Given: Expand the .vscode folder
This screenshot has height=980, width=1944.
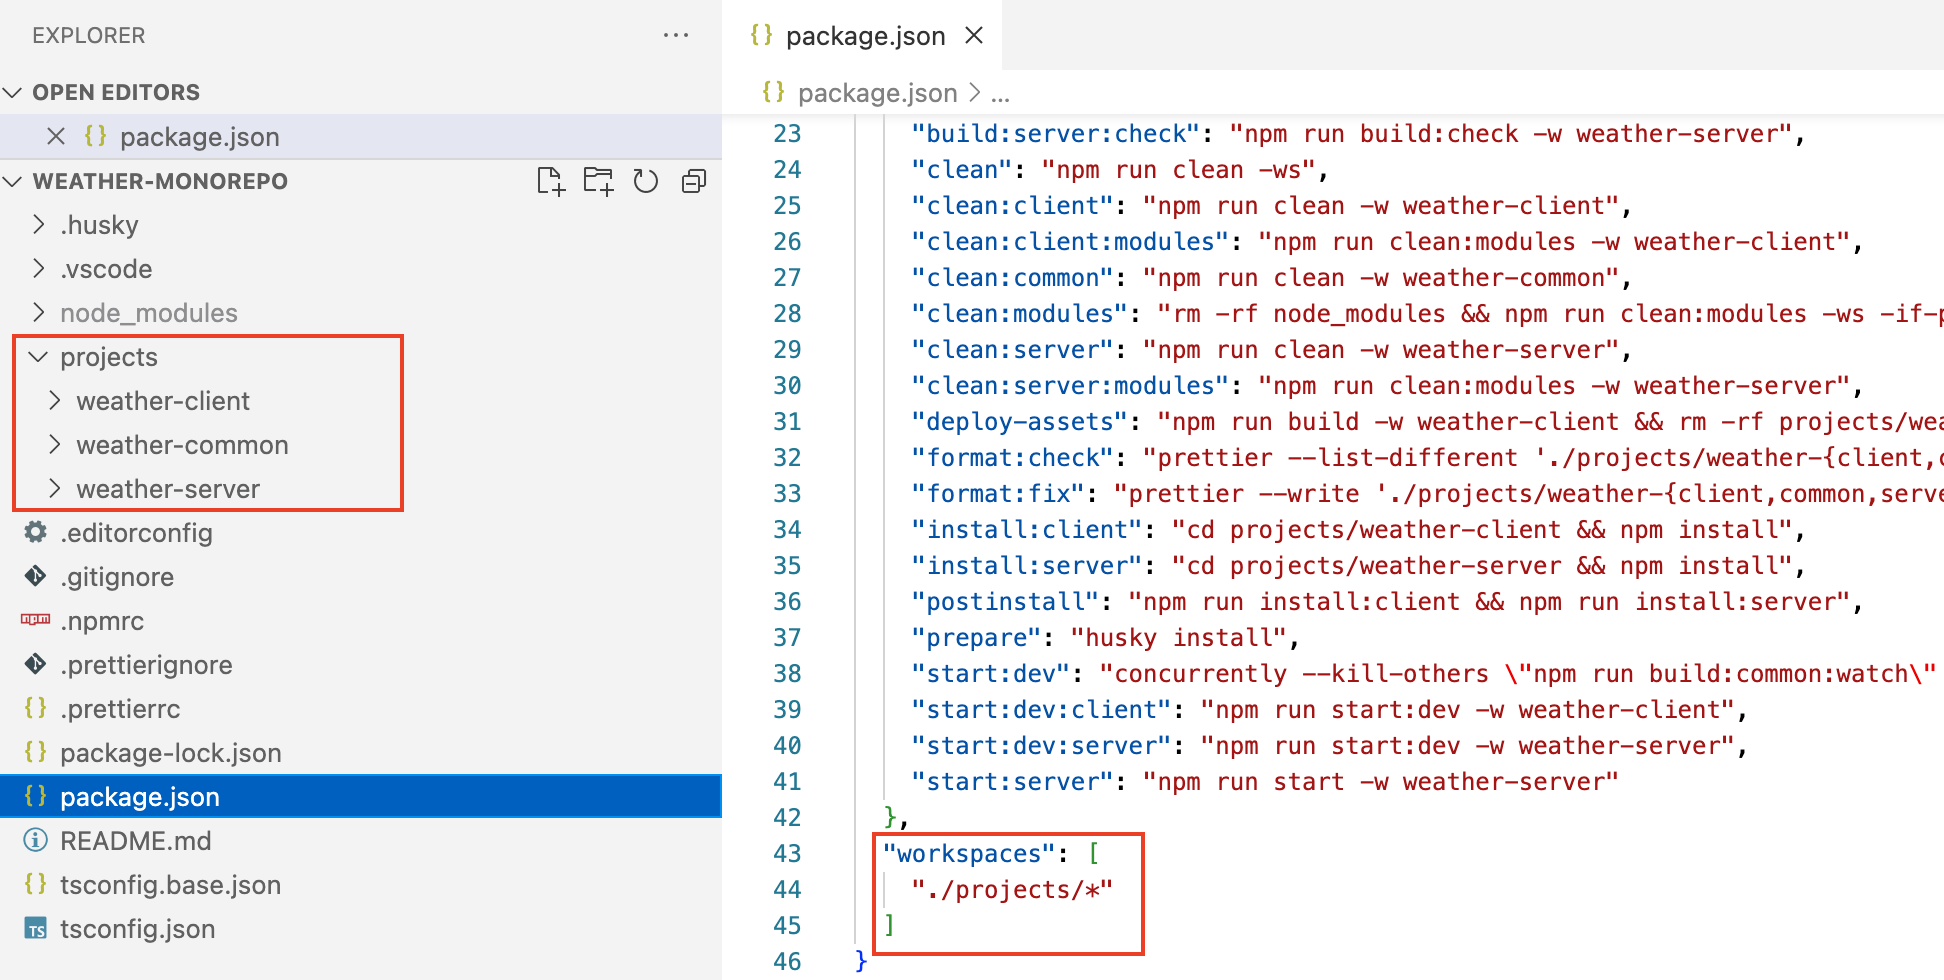Looking at the screenshot, I should [x=39, y=268].
